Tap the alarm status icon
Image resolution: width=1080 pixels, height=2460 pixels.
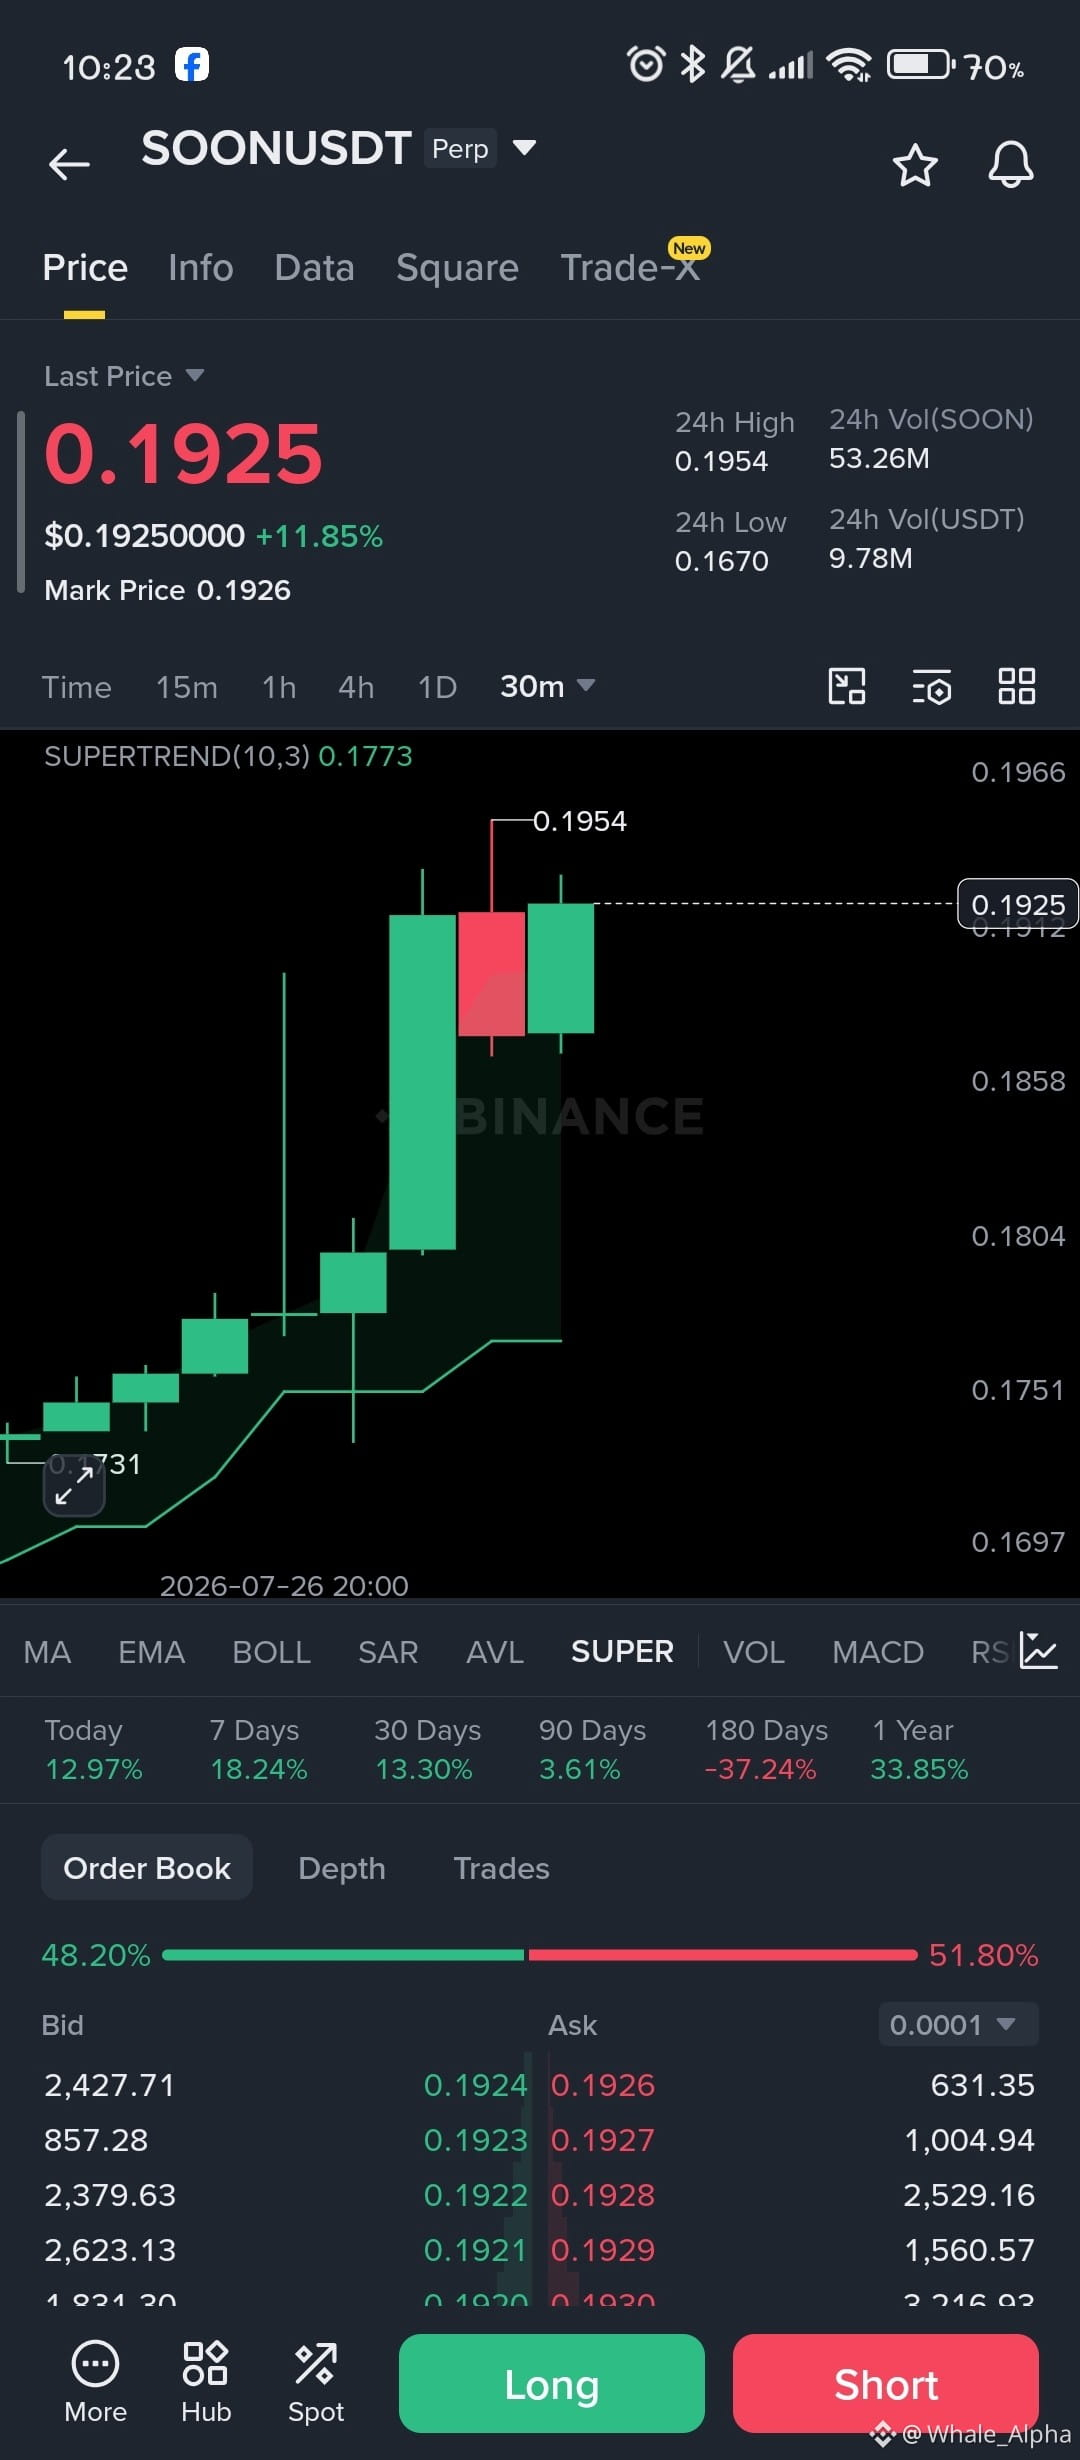point(645,65)
